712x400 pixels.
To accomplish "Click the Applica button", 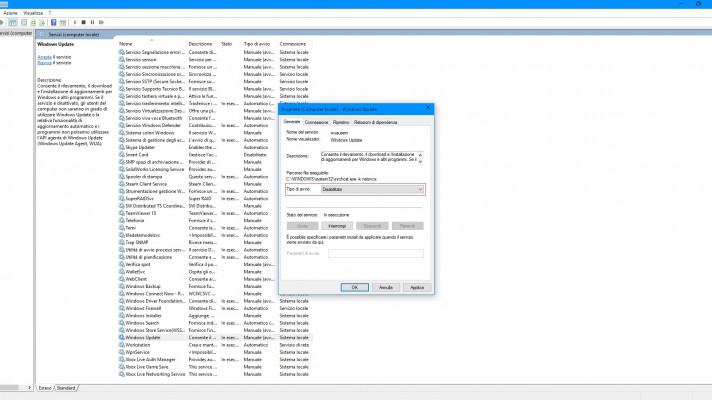I will click(417, 287).
